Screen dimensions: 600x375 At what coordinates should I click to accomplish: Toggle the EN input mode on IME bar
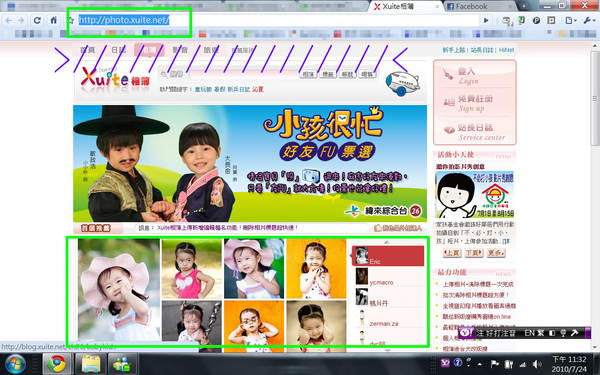[x=530, y=333]
